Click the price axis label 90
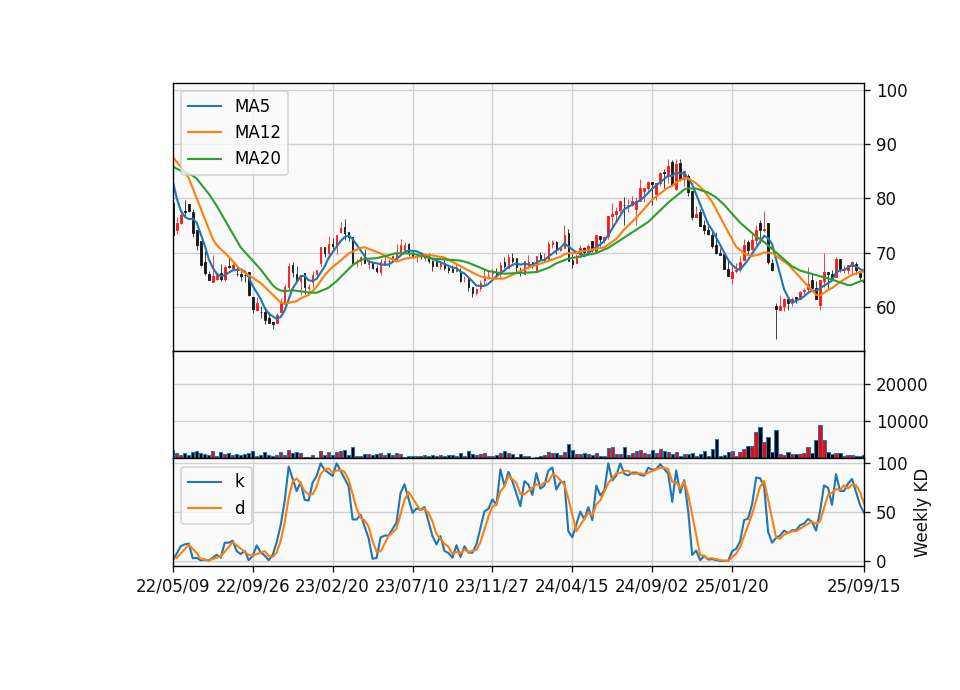 (x=887, y=145)
